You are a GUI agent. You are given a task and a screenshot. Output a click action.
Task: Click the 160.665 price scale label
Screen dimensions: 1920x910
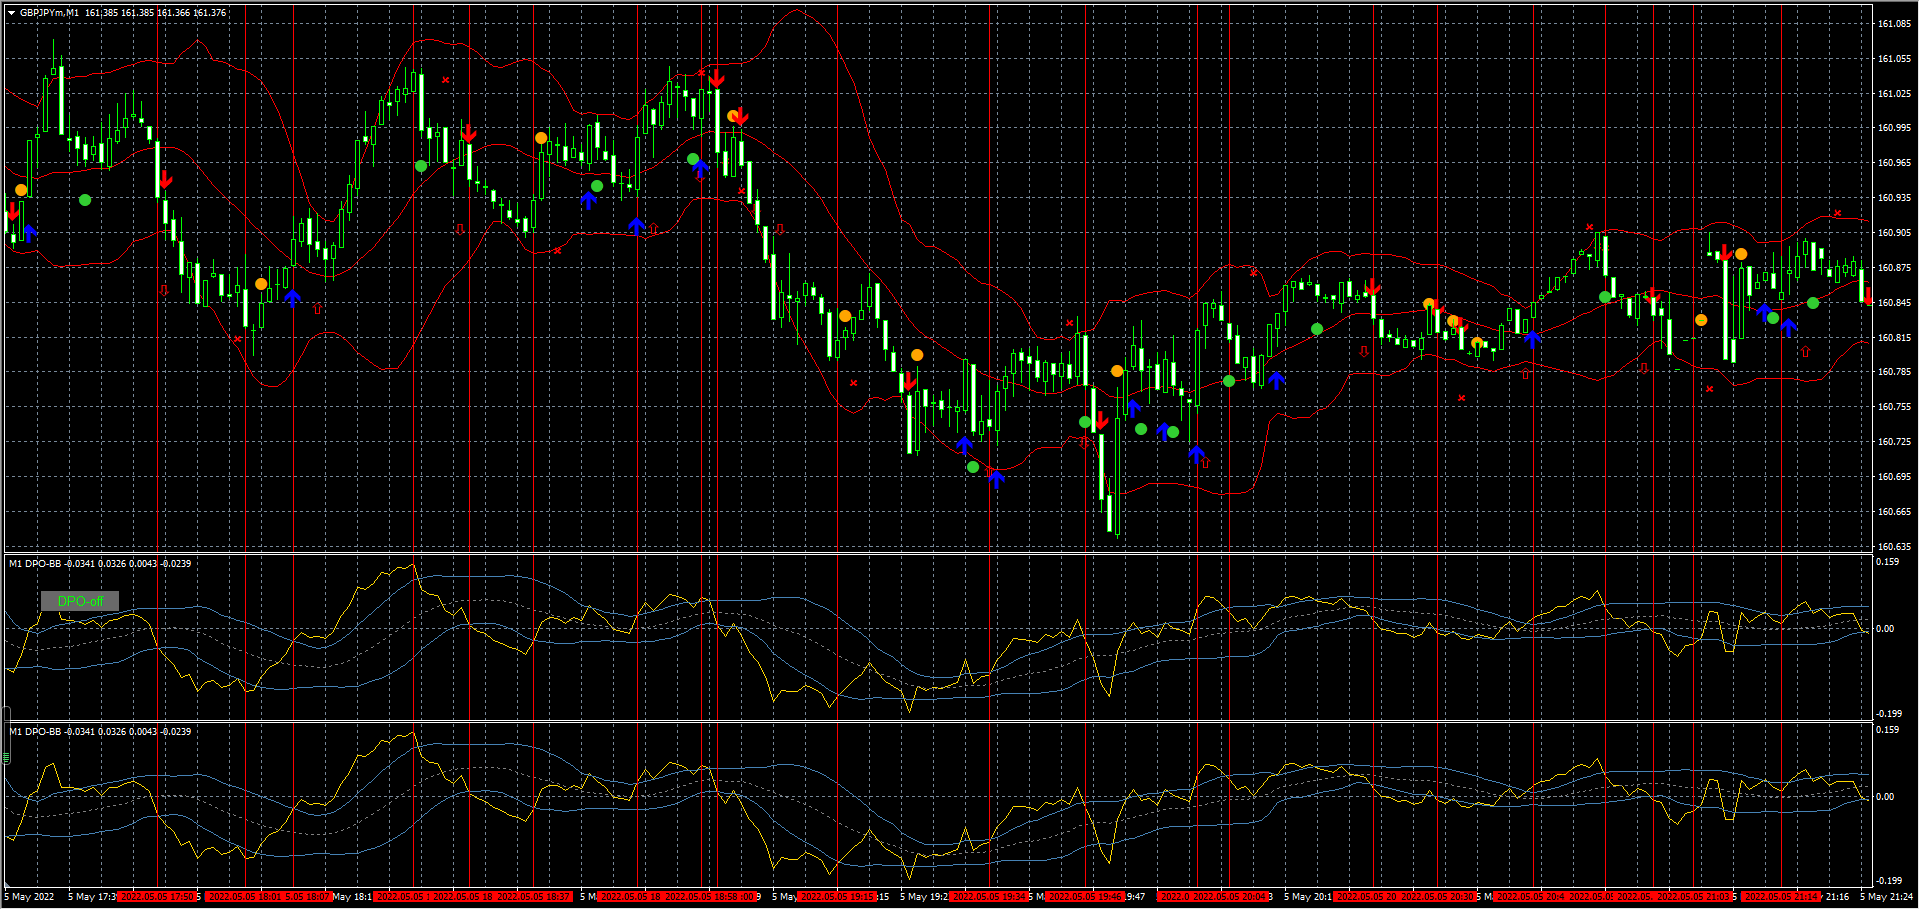[x=1894, y=512]
